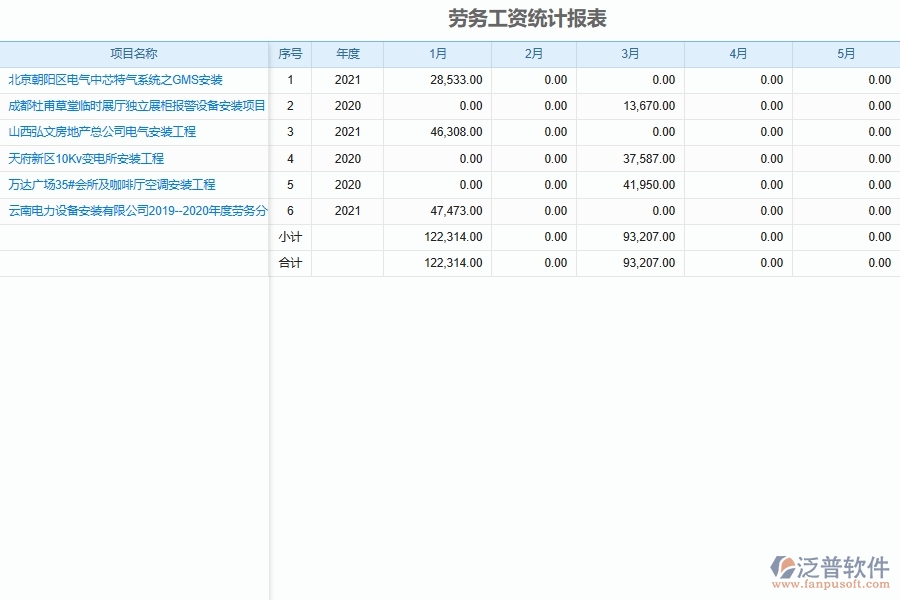The height and width of the screenshot is (600, 900).
Task: Click the 泛普软件 logo icon
Action: pyautogui.click(x=785, y=564)
